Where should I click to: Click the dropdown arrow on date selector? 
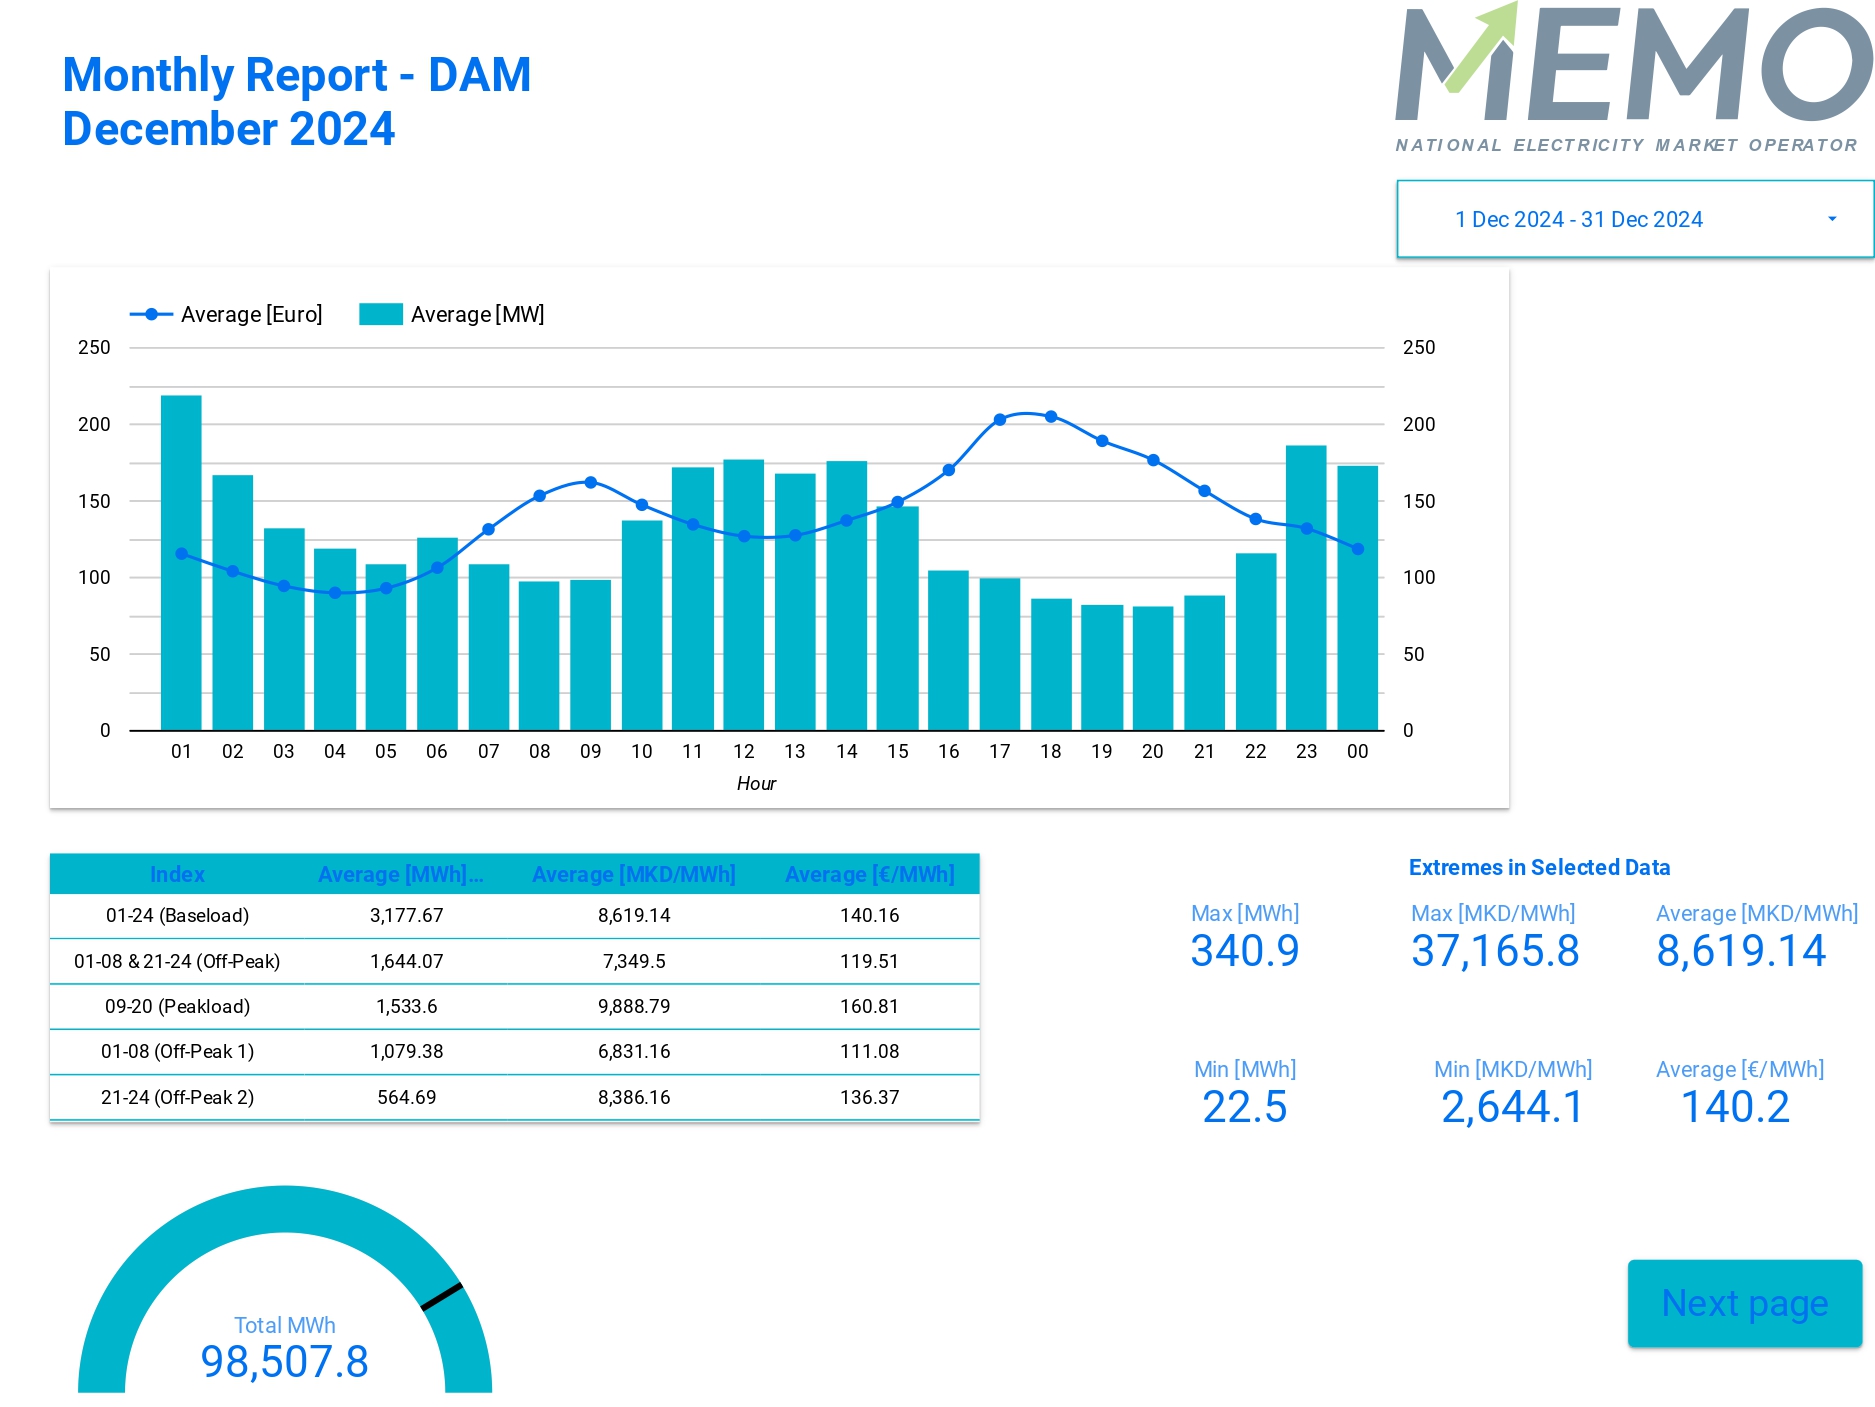coord(1831,220)
